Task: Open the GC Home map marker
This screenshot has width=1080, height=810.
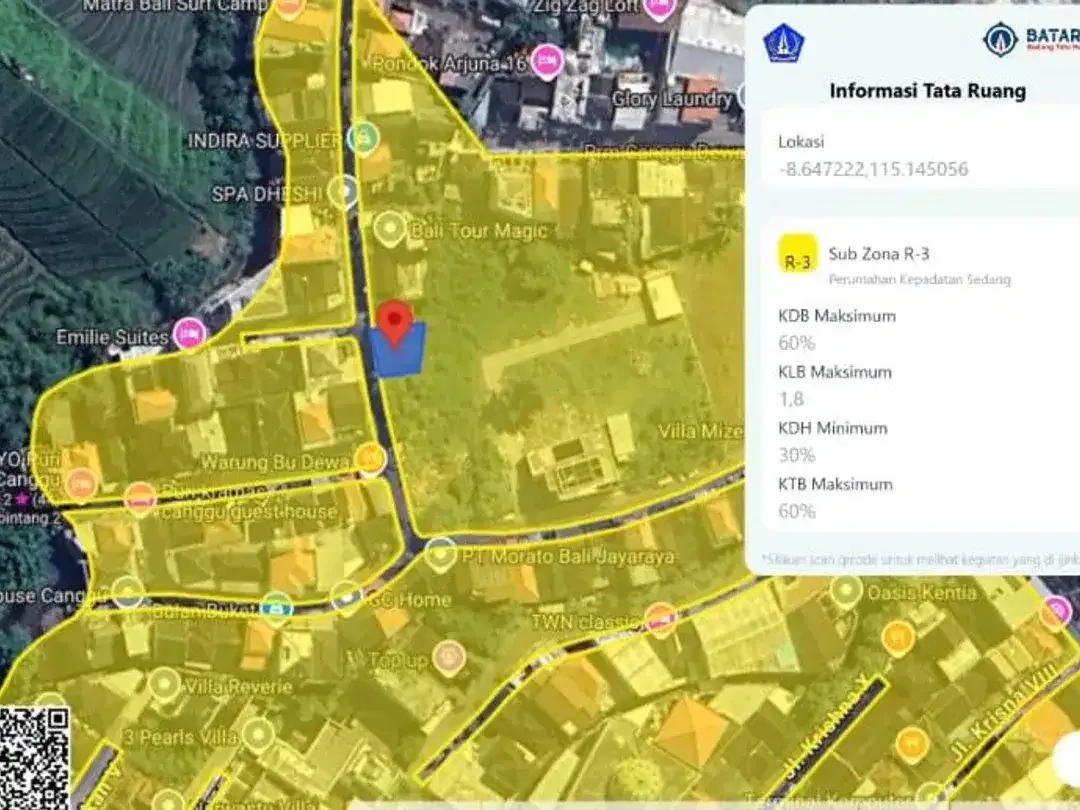Action: tap(346, 598)
